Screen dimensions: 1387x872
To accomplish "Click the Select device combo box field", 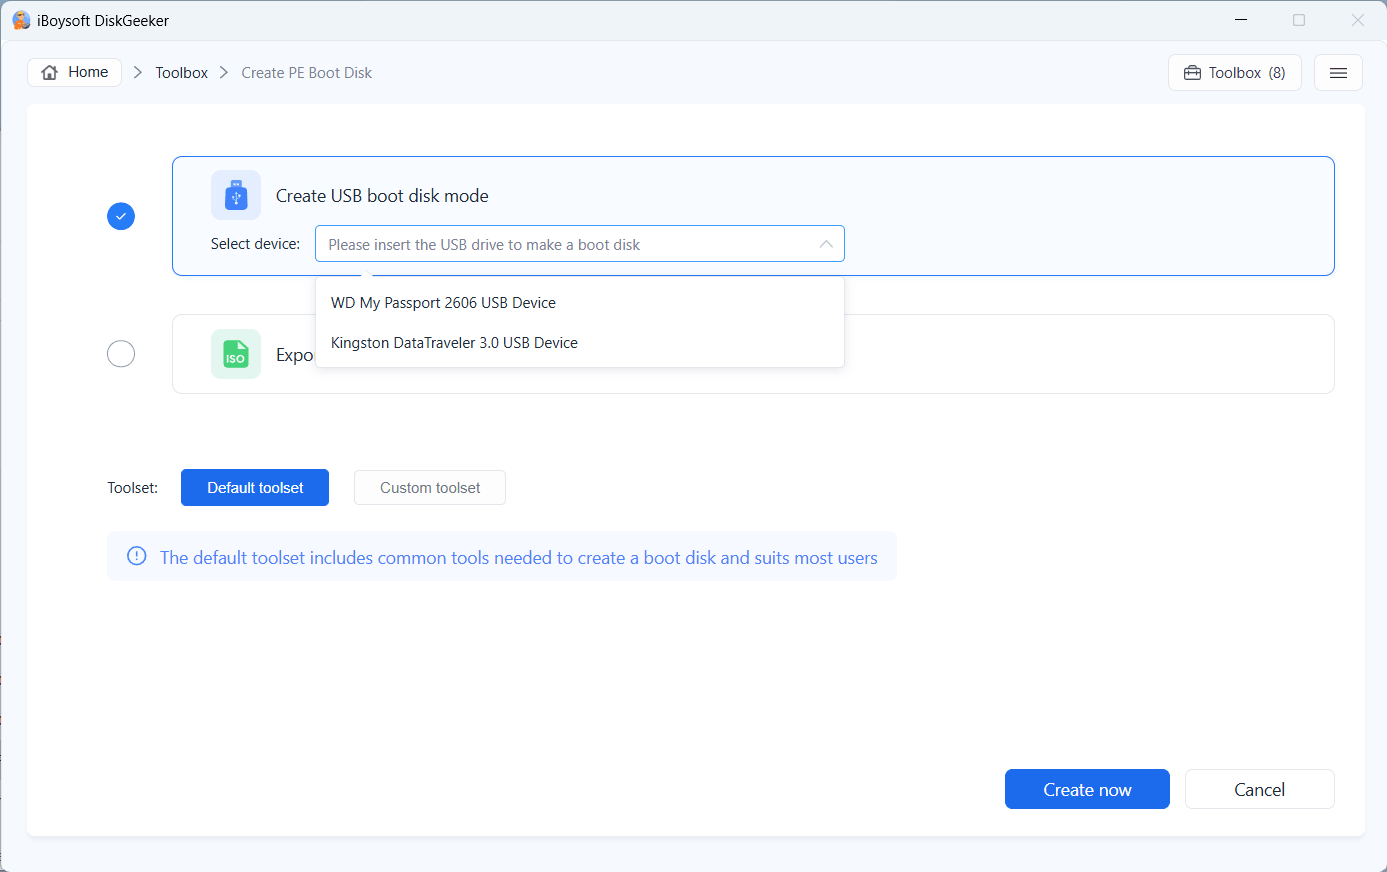I will 580,244.
